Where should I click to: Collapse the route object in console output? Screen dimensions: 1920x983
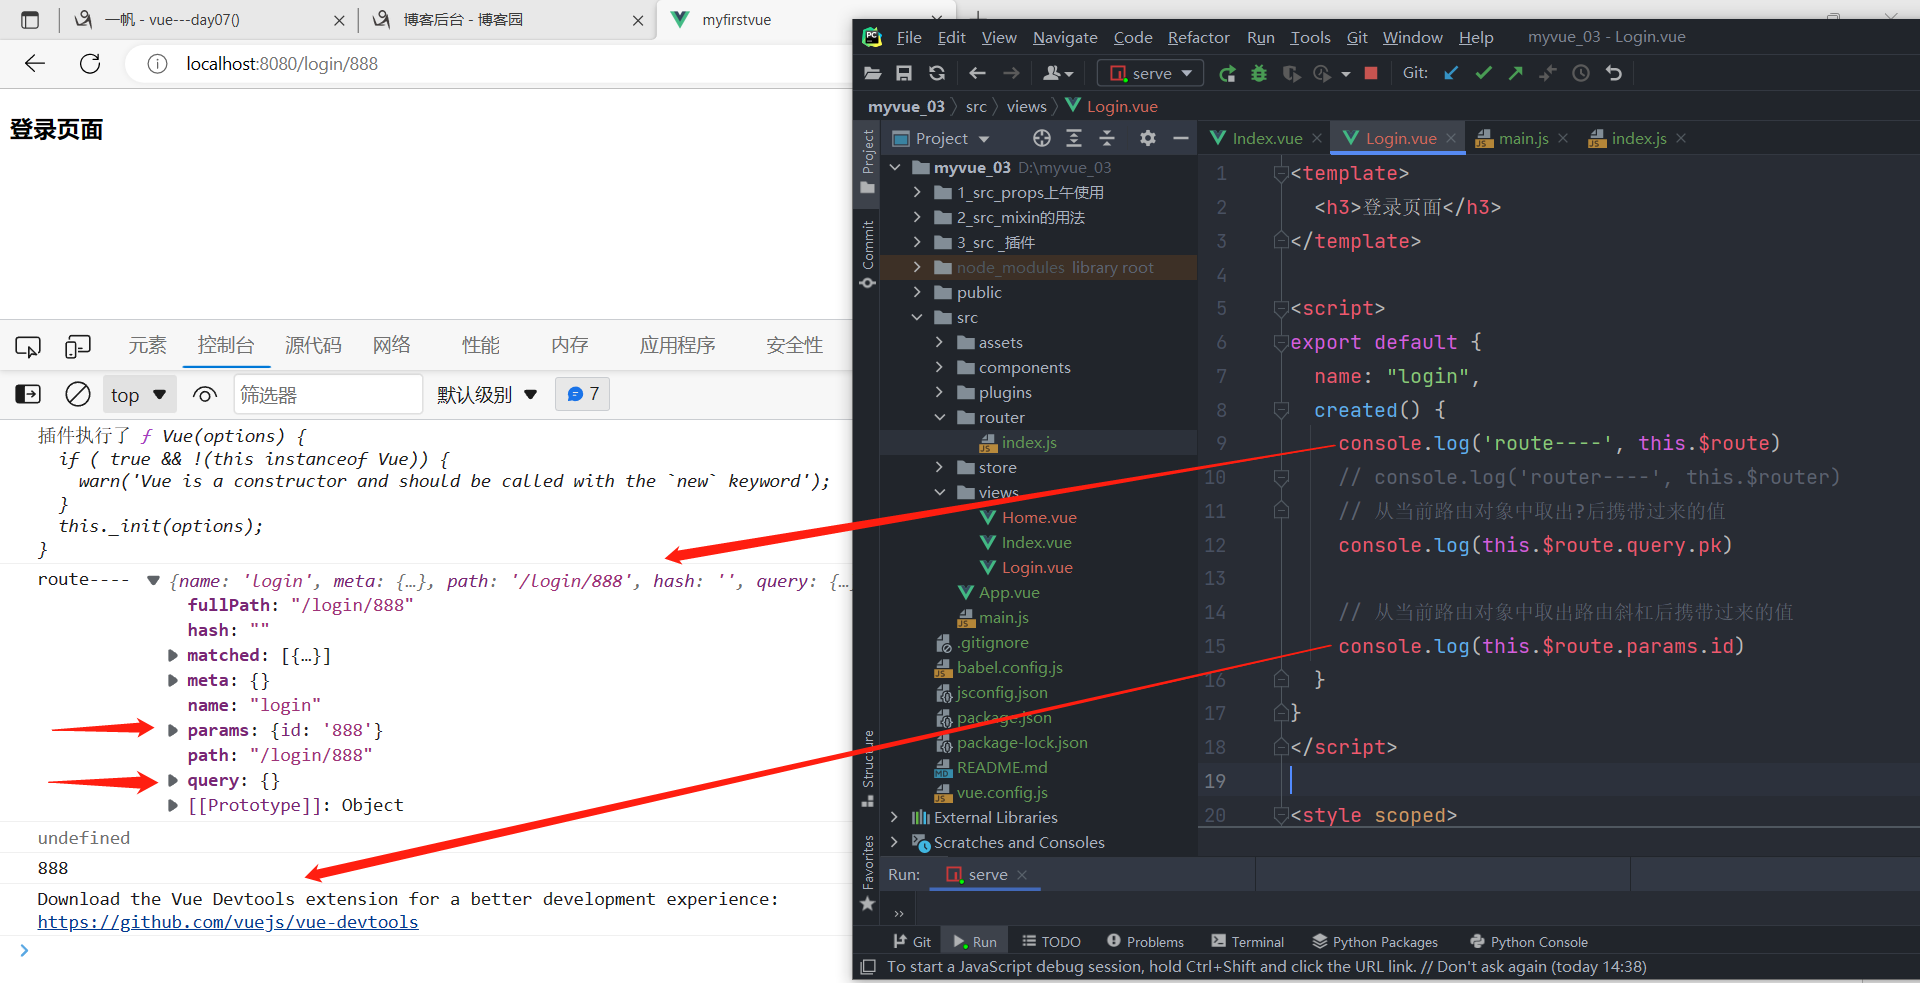153,580
